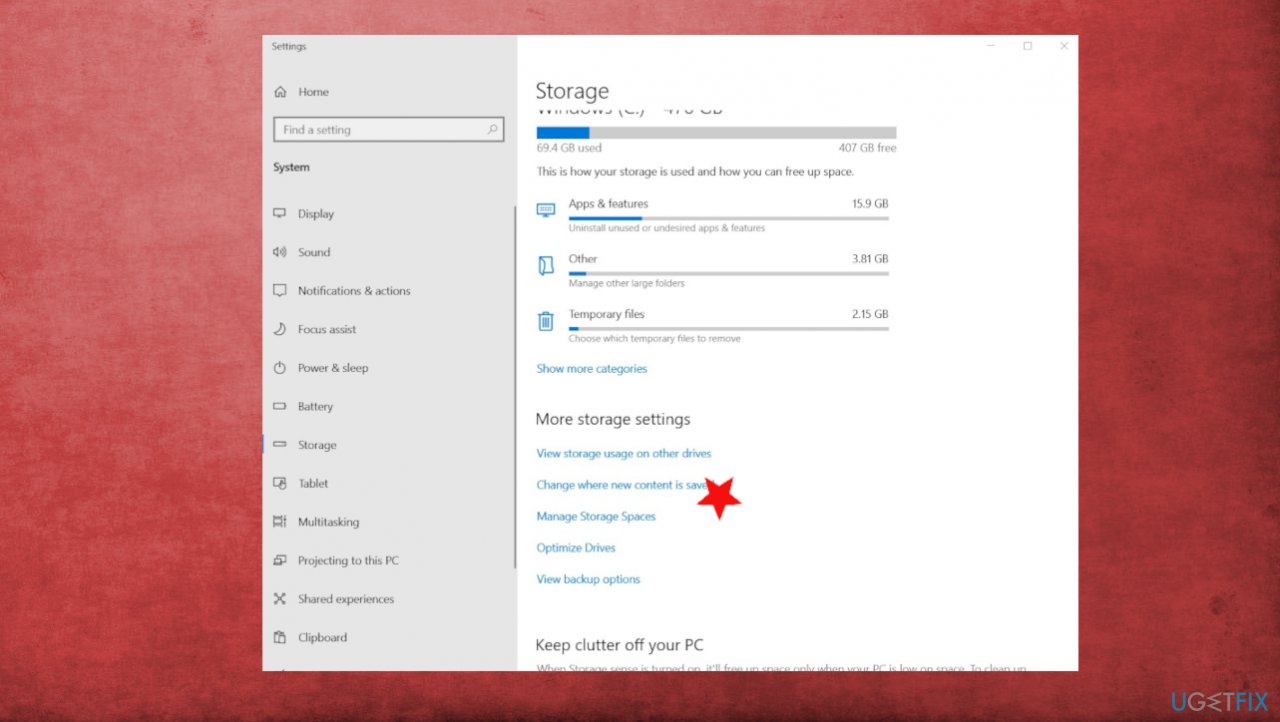This screenshot has width=1280, height=722.
Task: Open Power & sleep icon
Action: 280,368
